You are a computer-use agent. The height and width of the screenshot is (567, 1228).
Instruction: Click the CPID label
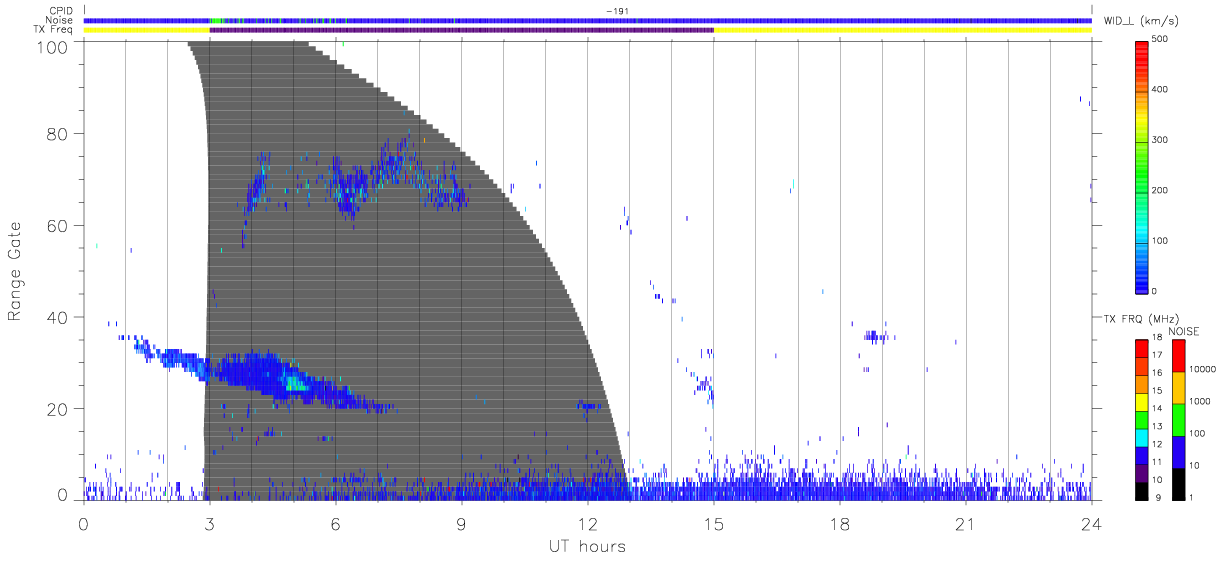click(x=62, y=11)
